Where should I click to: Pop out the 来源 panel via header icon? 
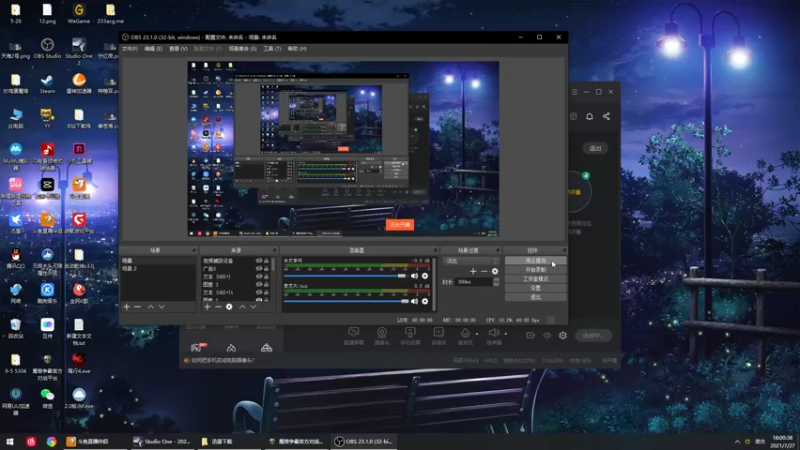pyautogui.click(x=274, y=251)
